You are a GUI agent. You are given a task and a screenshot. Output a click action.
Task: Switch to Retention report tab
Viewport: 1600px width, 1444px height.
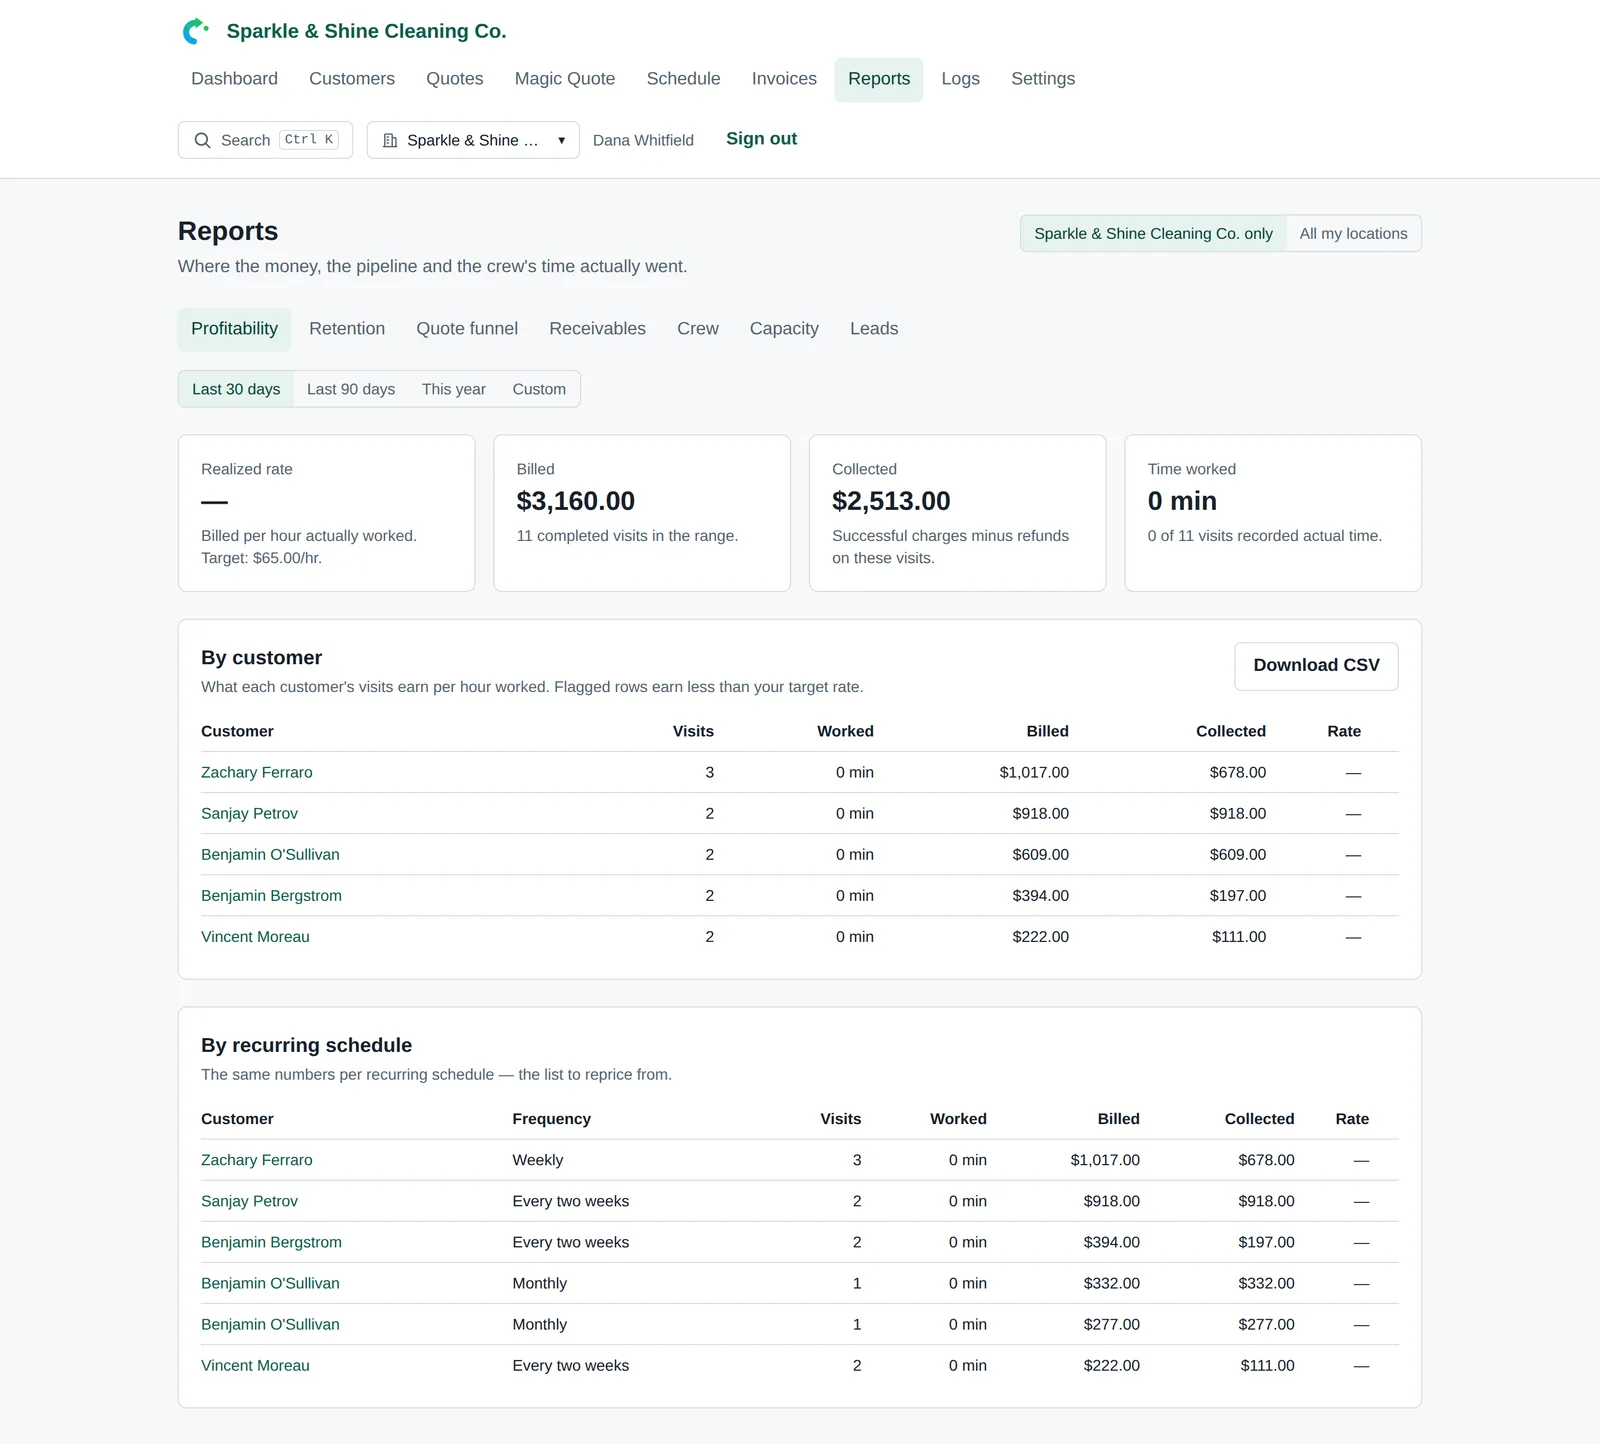coord(347,329)
